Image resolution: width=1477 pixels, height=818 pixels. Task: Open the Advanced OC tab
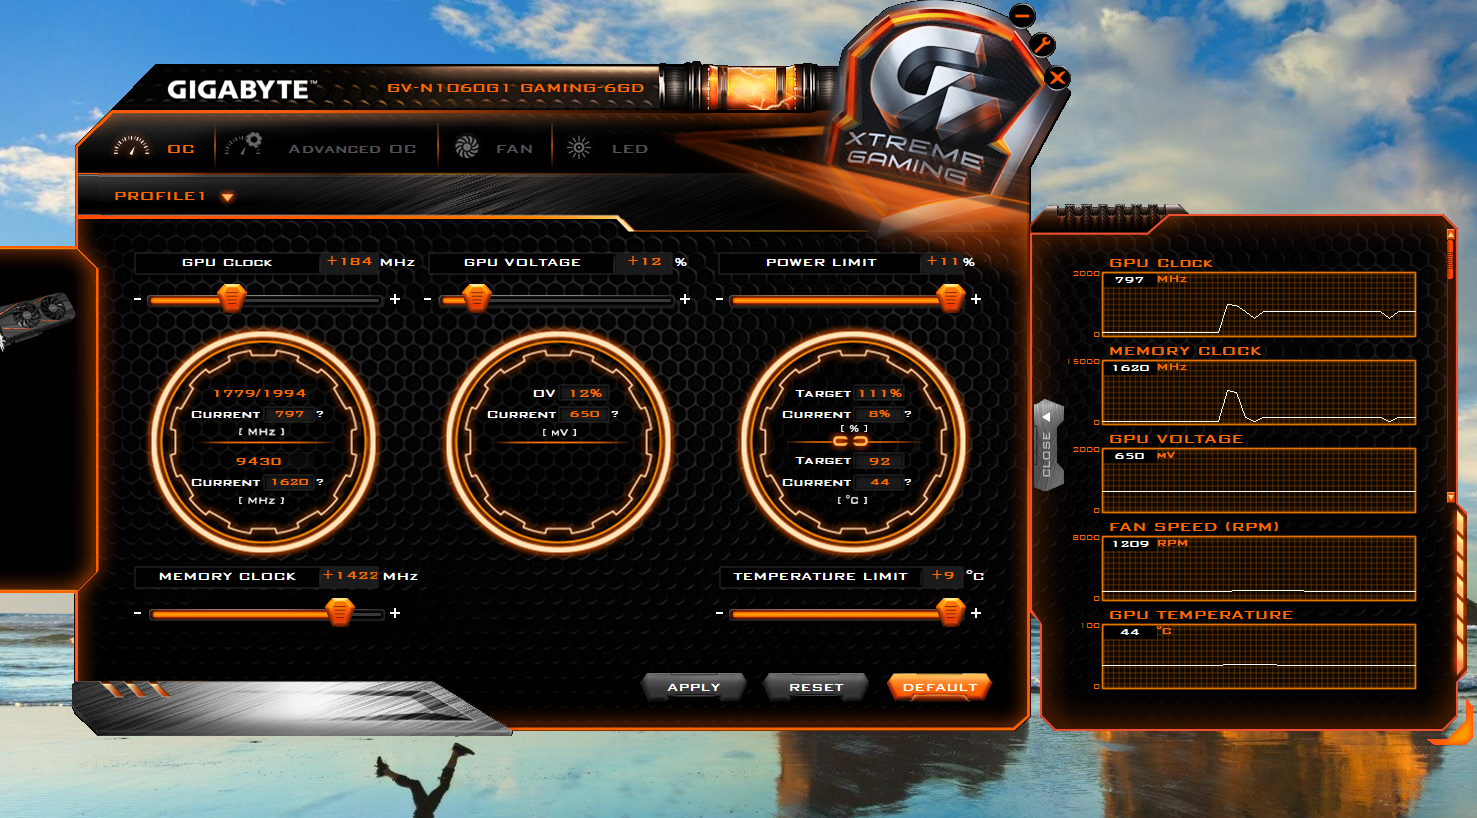(352, 149)
